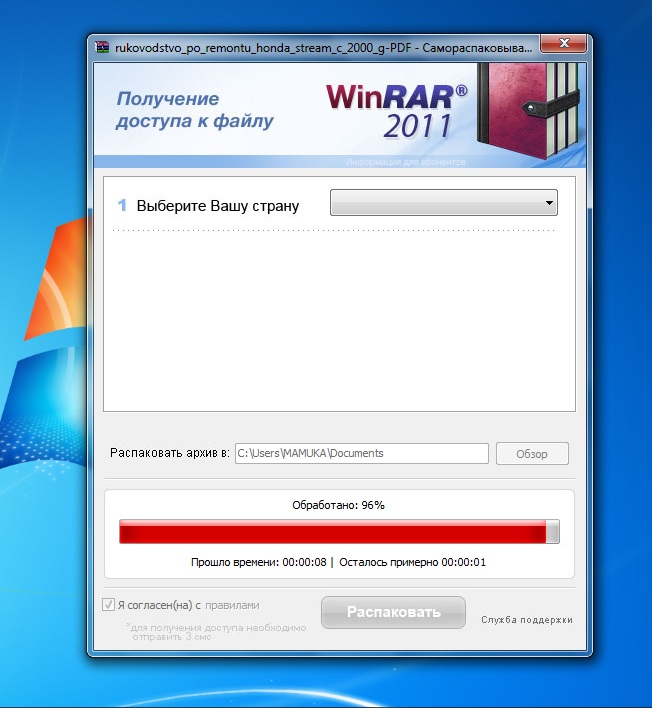Screen dimensions: 652x708
Task: Click the 'Распаковать' button
Action: coord(393,612)
